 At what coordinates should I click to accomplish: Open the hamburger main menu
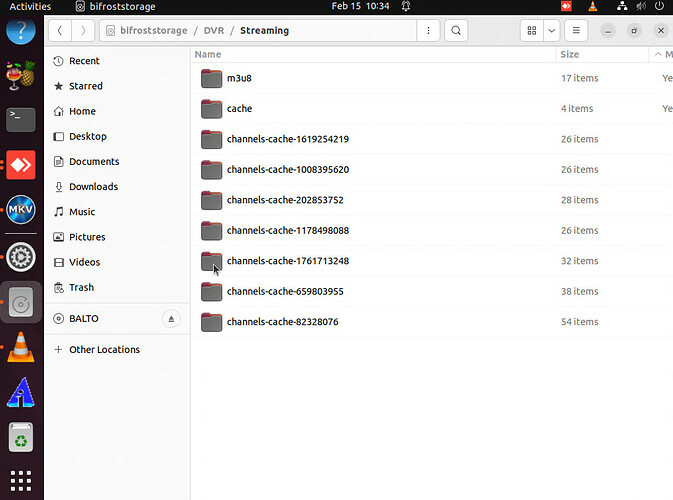click(576, 31)
